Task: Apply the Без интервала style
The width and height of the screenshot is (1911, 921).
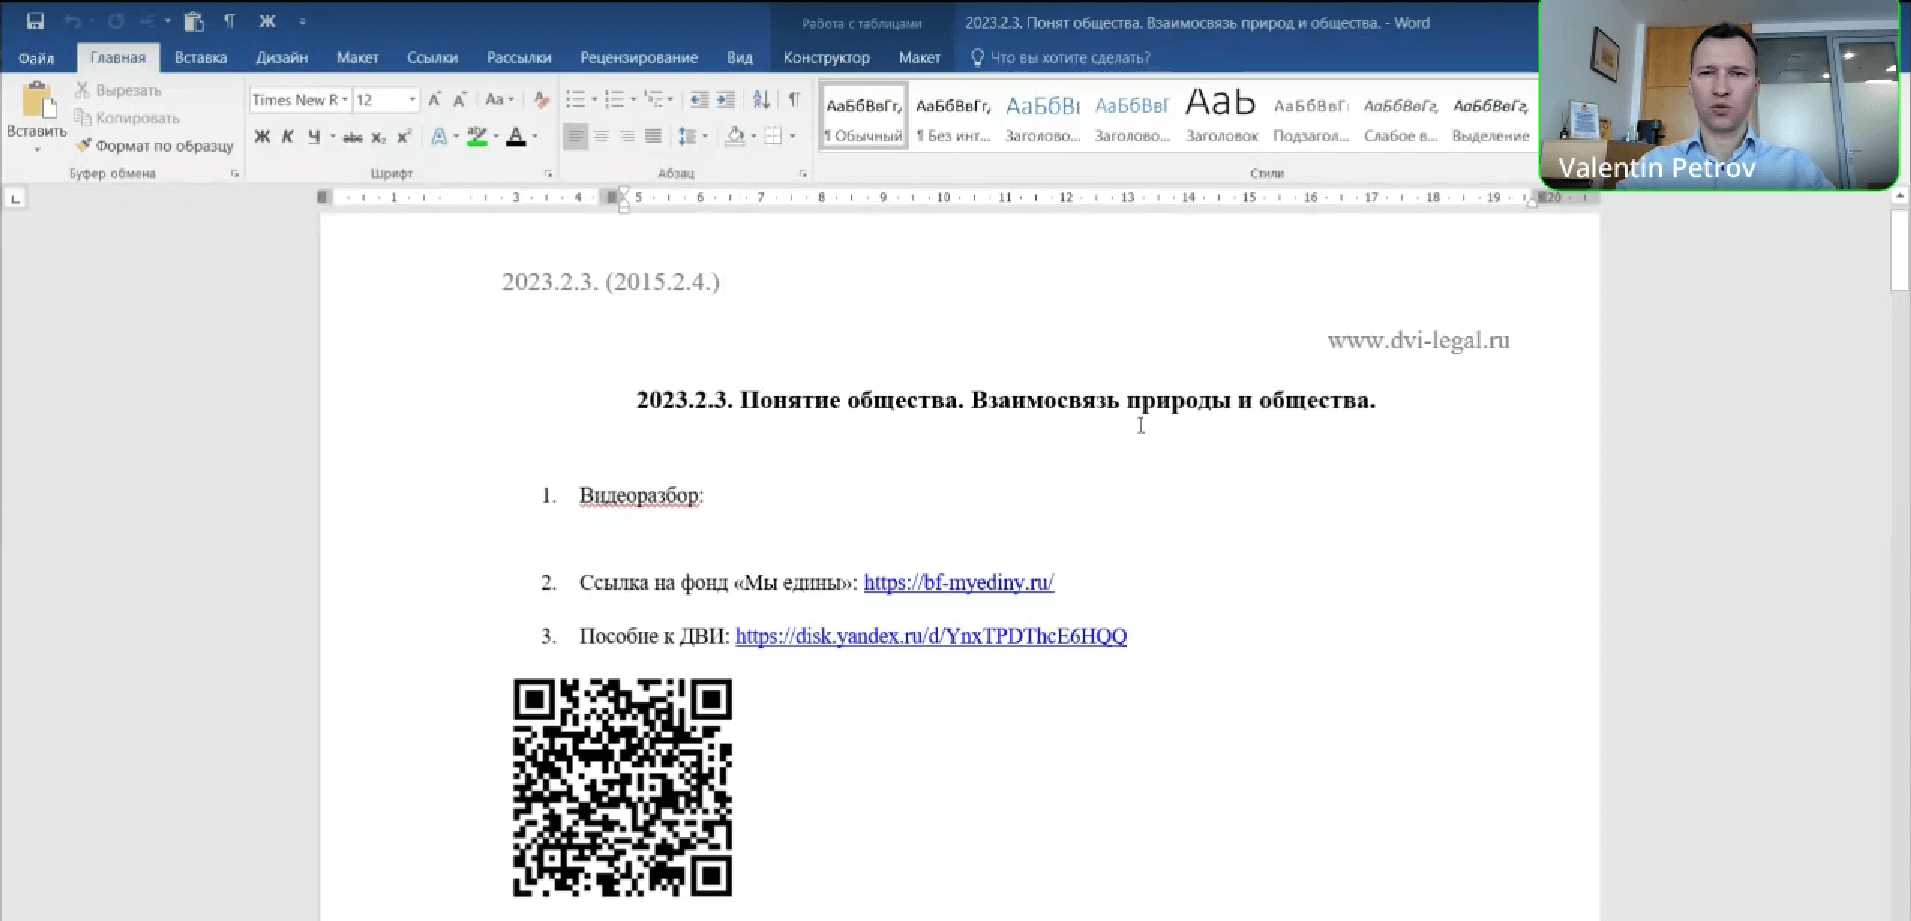Action: tap(953, 116)
